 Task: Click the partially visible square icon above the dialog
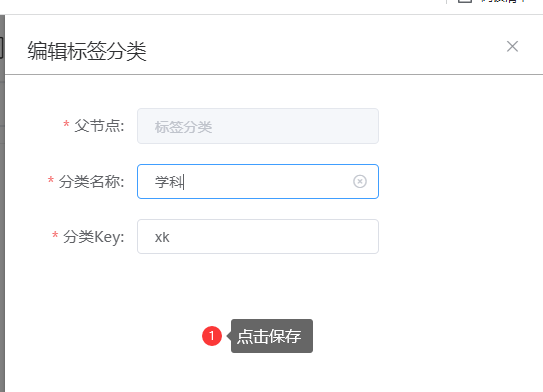click(x=465, y=1)
